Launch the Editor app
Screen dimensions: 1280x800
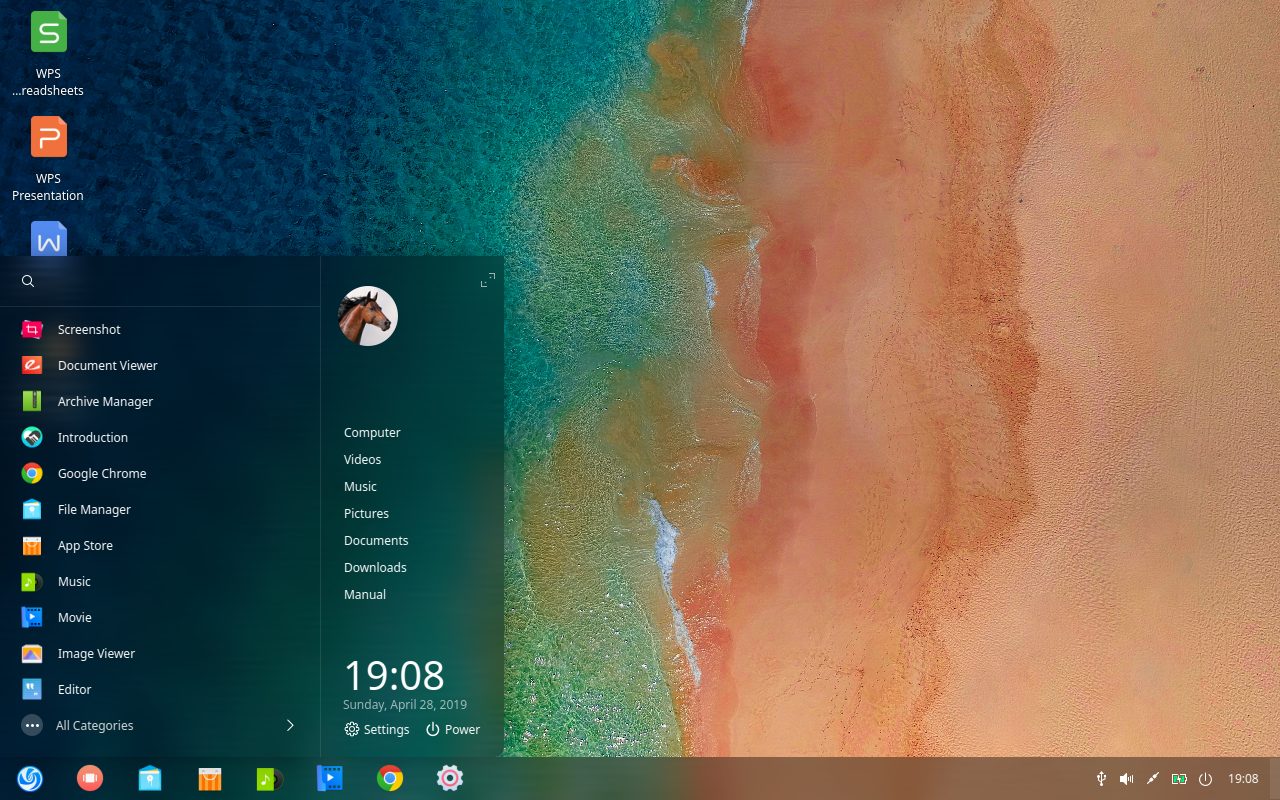point(74,689)
